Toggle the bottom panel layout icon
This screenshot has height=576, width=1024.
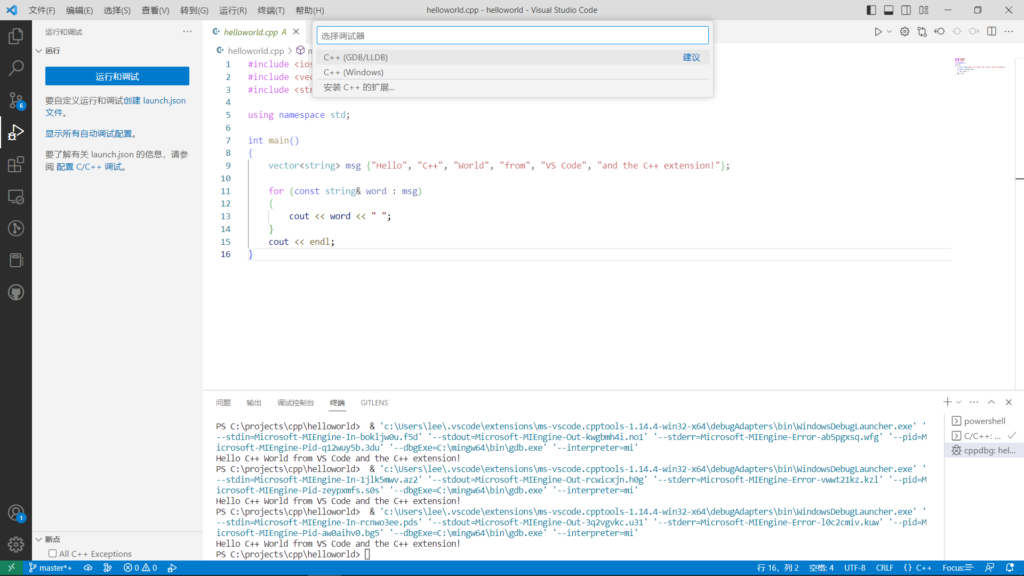[x=887, y=10]
